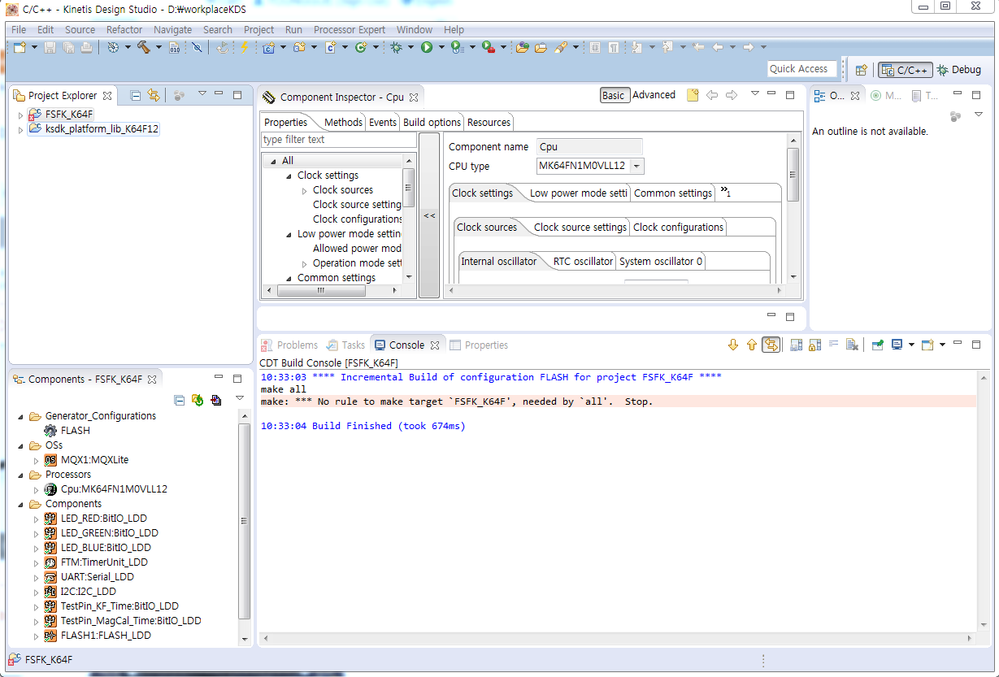Open the RTC oscillator tab
This screenshot has width=999, height=677.
click(582, 261)
